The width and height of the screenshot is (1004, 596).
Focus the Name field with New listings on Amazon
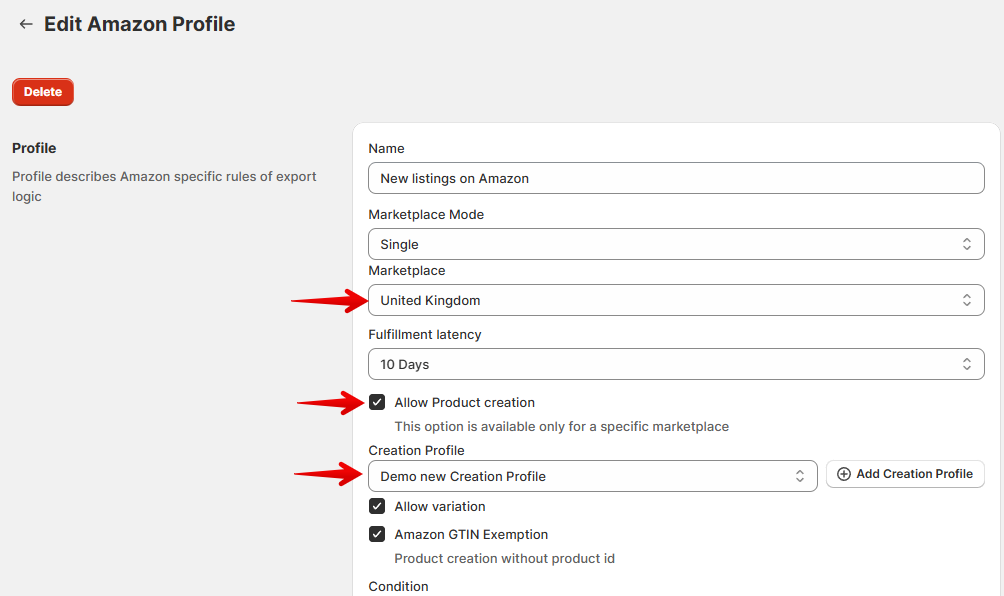click(676, 178)
